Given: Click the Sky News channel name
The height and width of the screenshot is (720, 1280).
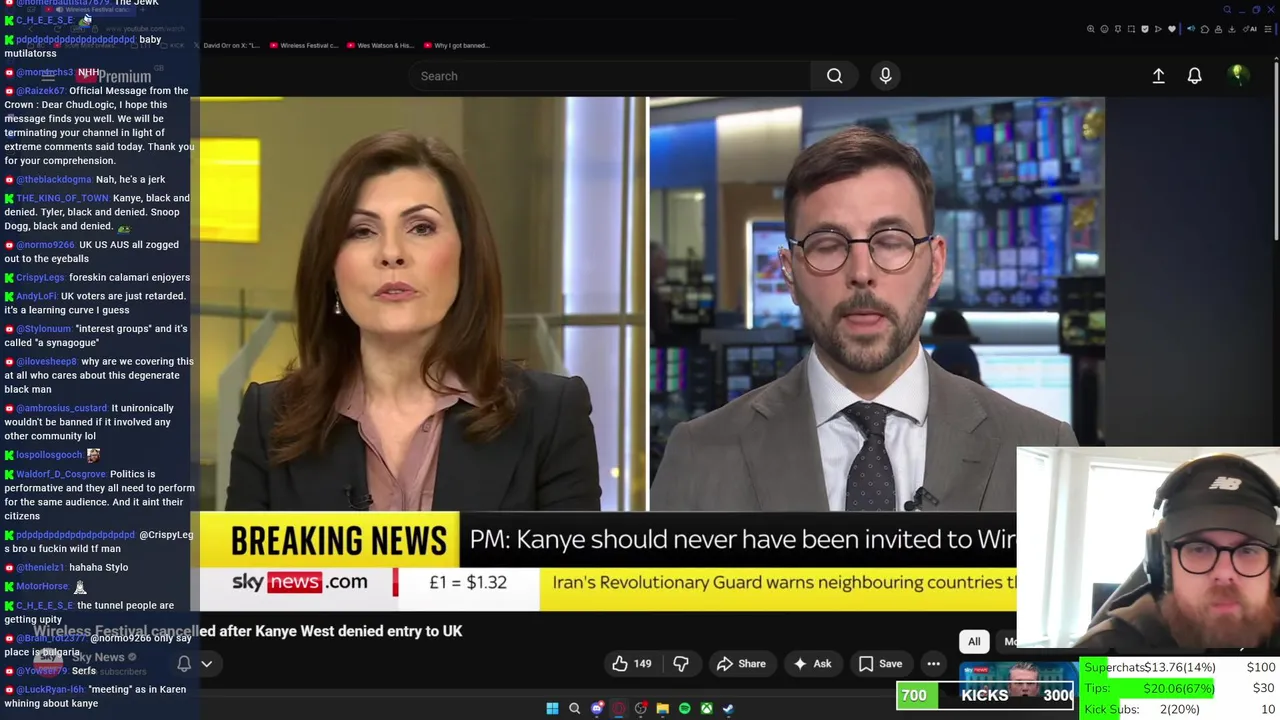Looking at the screenshot, I should point(98,657).
